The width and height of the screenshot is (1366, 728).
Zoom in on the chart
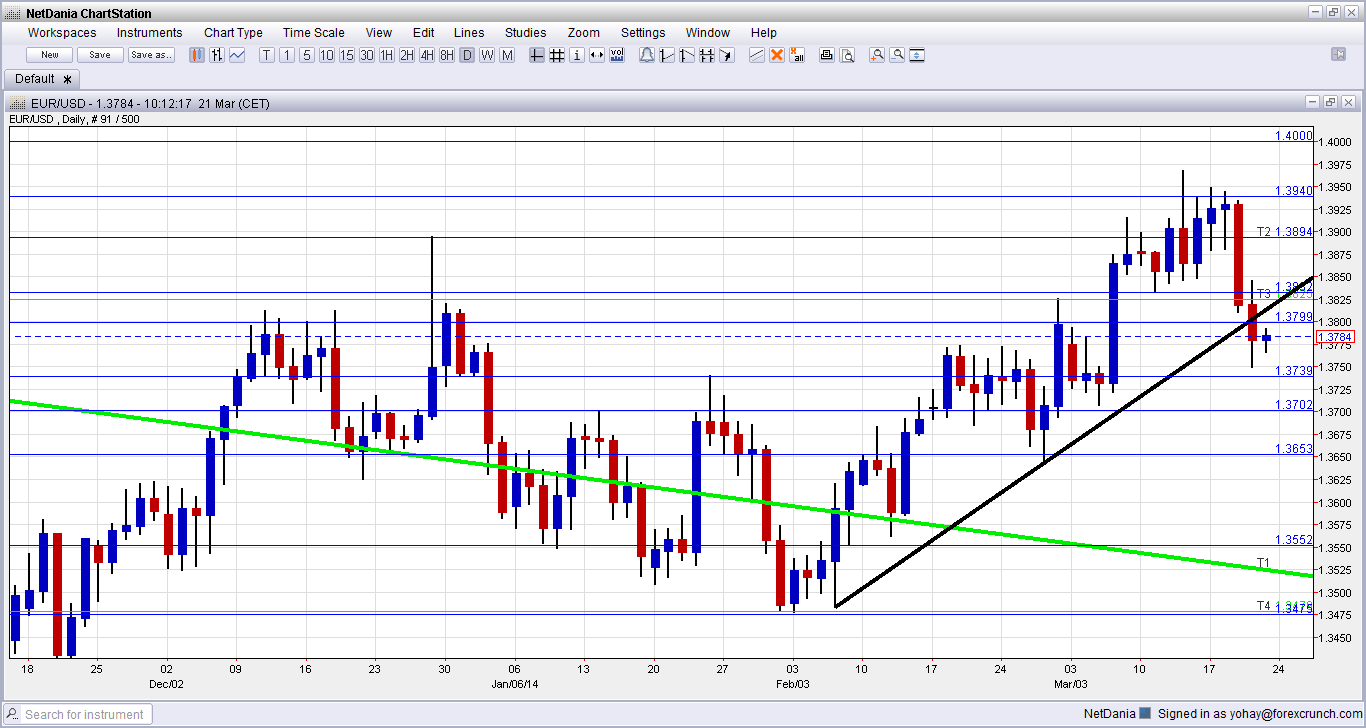point(877,55)
